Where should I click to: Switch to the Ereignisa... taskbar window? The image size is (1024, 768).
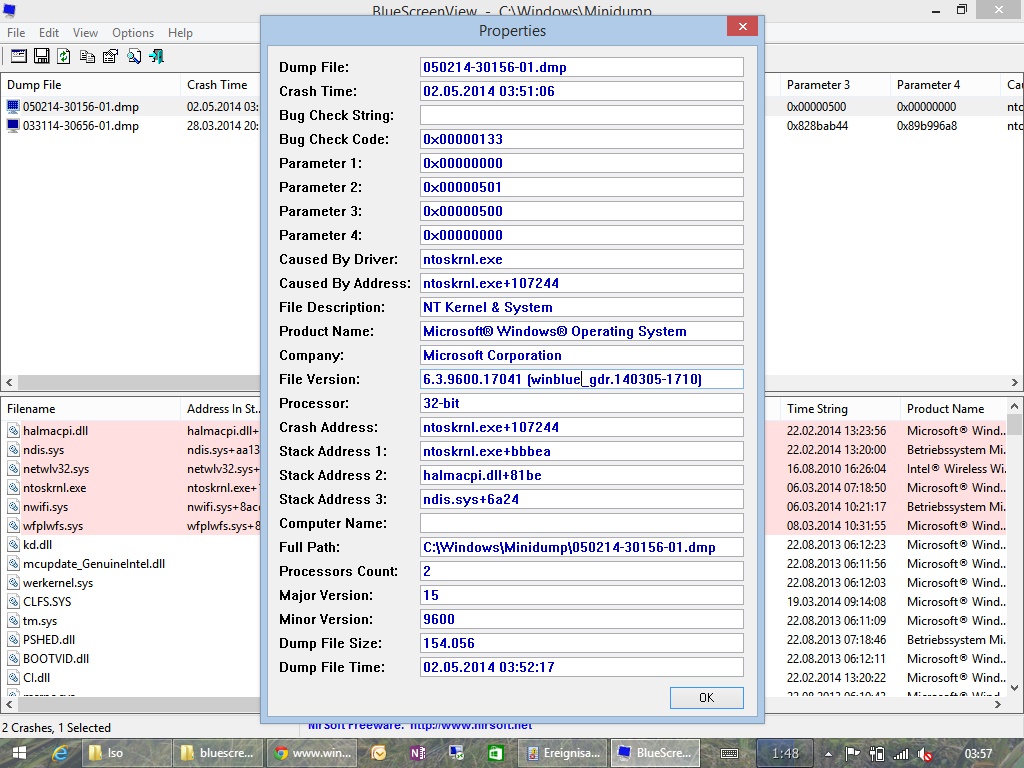563,753
